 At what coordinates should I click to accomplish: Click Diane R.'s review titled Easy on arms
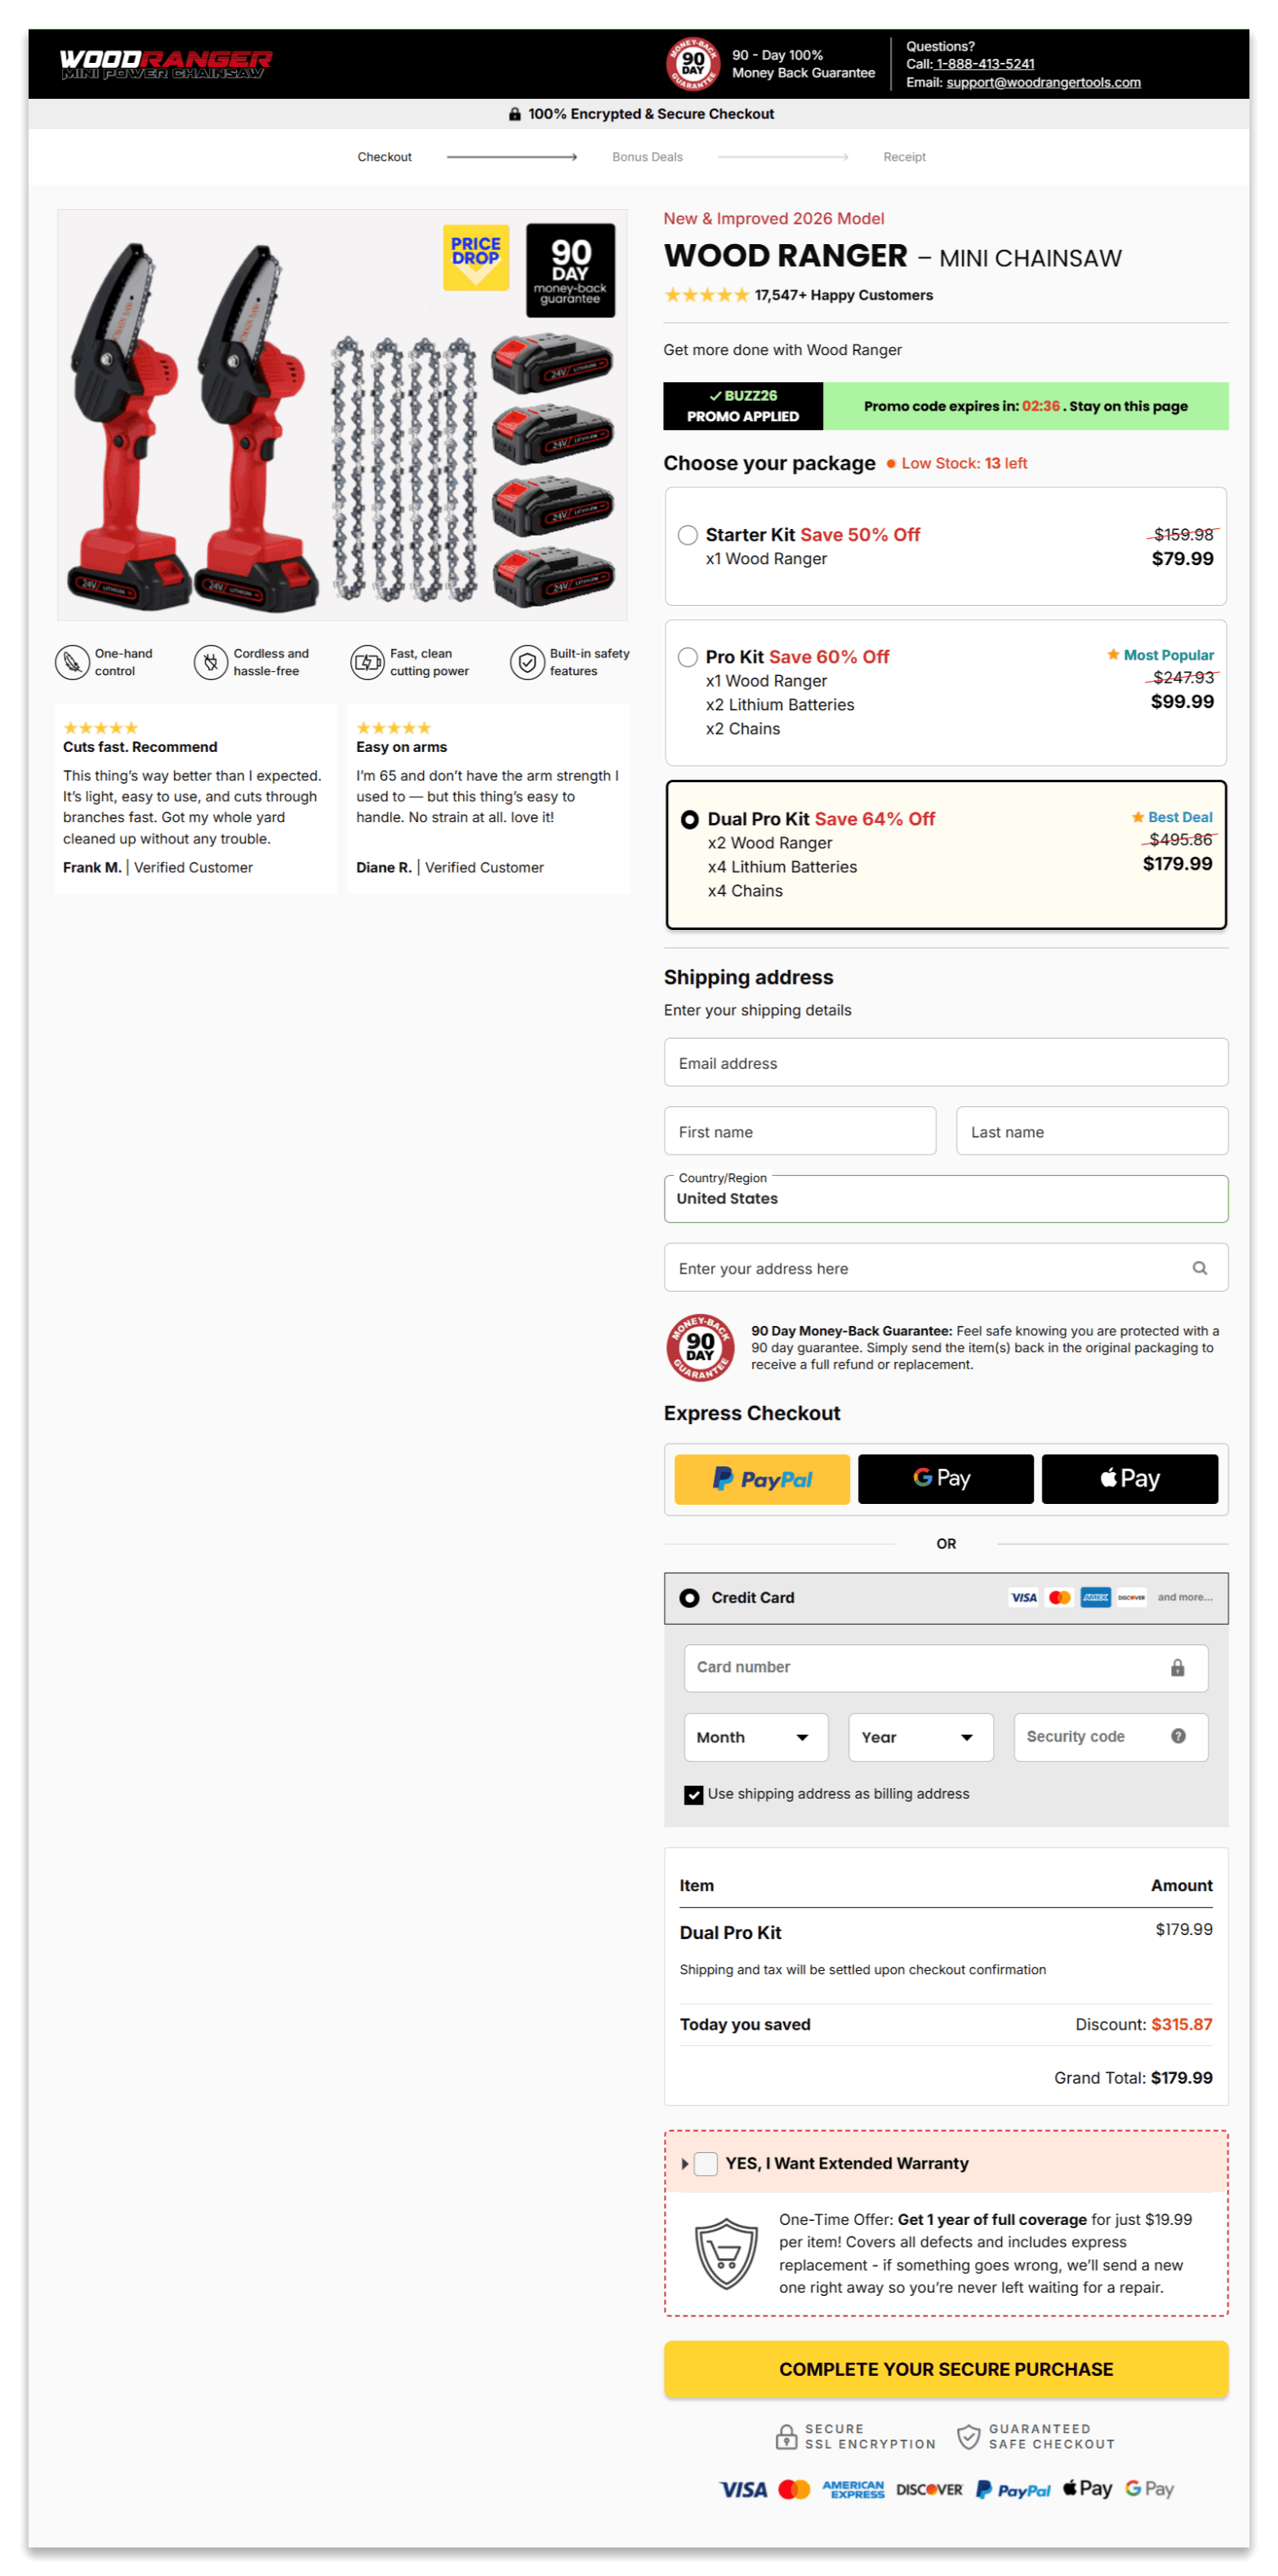[x=488, y=799]
